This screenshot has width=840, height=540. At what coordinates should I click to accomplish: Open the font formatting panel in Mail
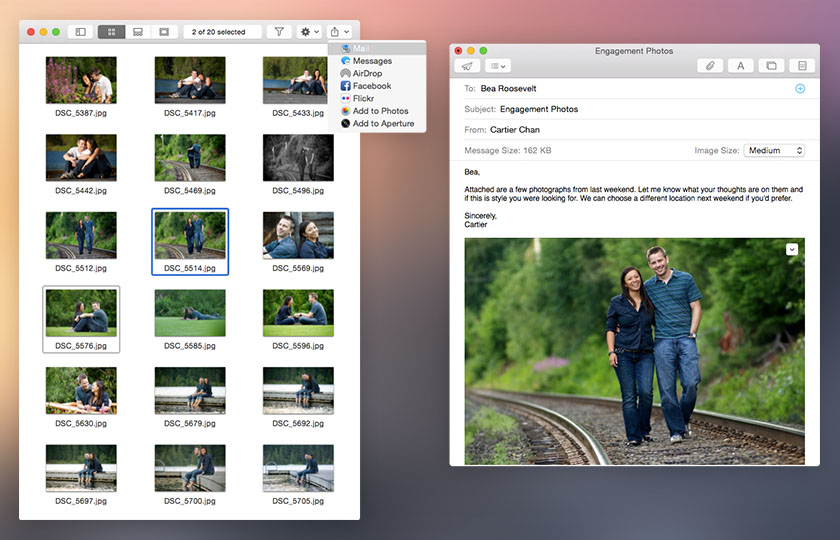pos(740,66)
